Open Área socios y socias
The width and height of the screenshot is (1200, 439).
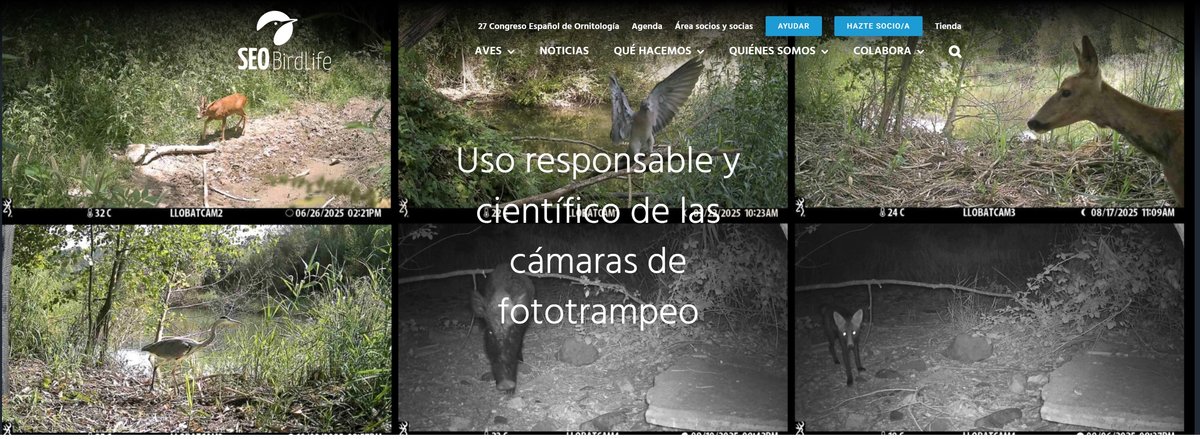pyautogui.click(x=713, y=26)
